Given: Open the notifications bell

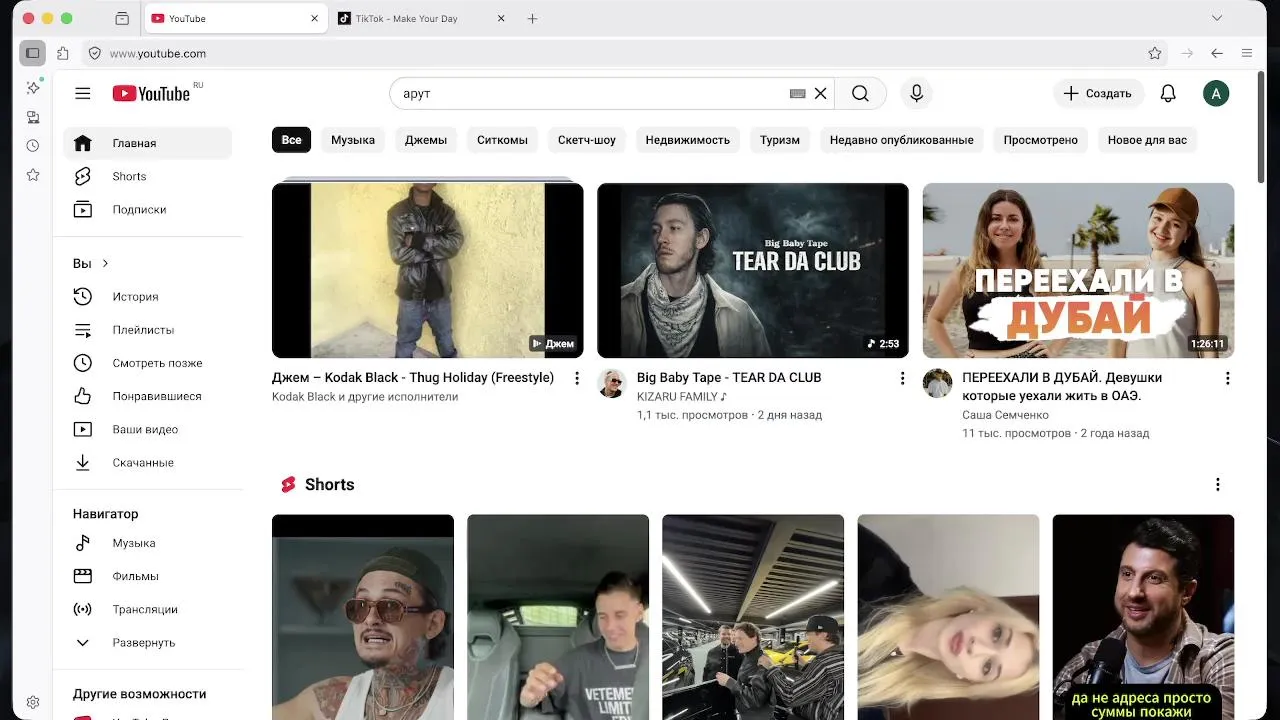Looking at the screenshot, I should point(1168,93).
